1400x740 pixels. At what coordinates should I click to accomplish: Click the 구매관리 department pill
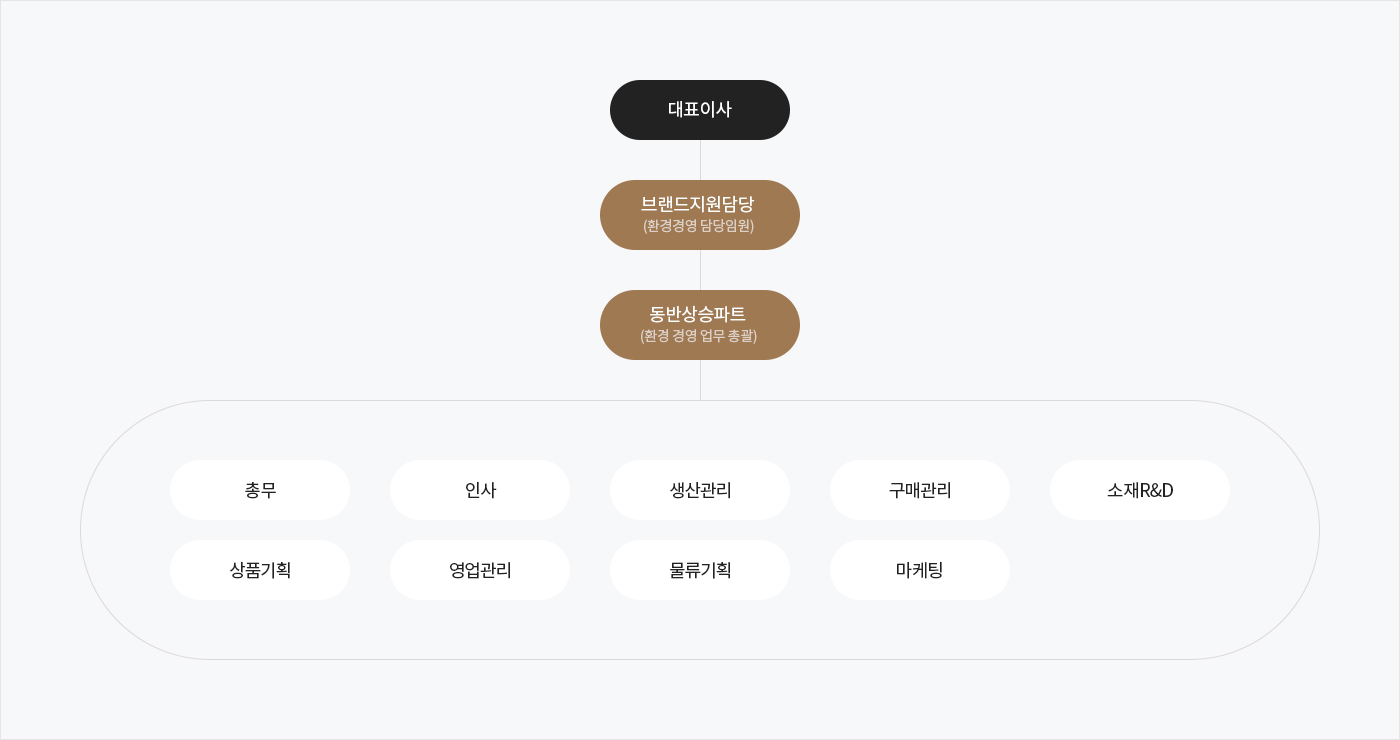pyautogui.click(x=920, y=490)
